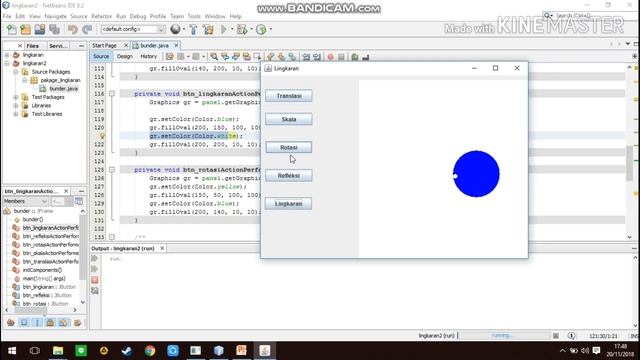Open the Members dropdown in Navigator
This screenshot has height=360, width=640.
26,201
